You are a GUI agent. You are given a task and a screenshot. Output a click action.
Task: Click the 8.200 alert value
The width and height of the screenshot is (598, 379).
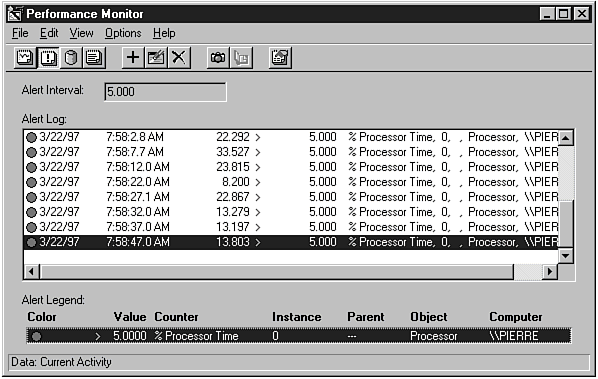click(x=236, y=182)
